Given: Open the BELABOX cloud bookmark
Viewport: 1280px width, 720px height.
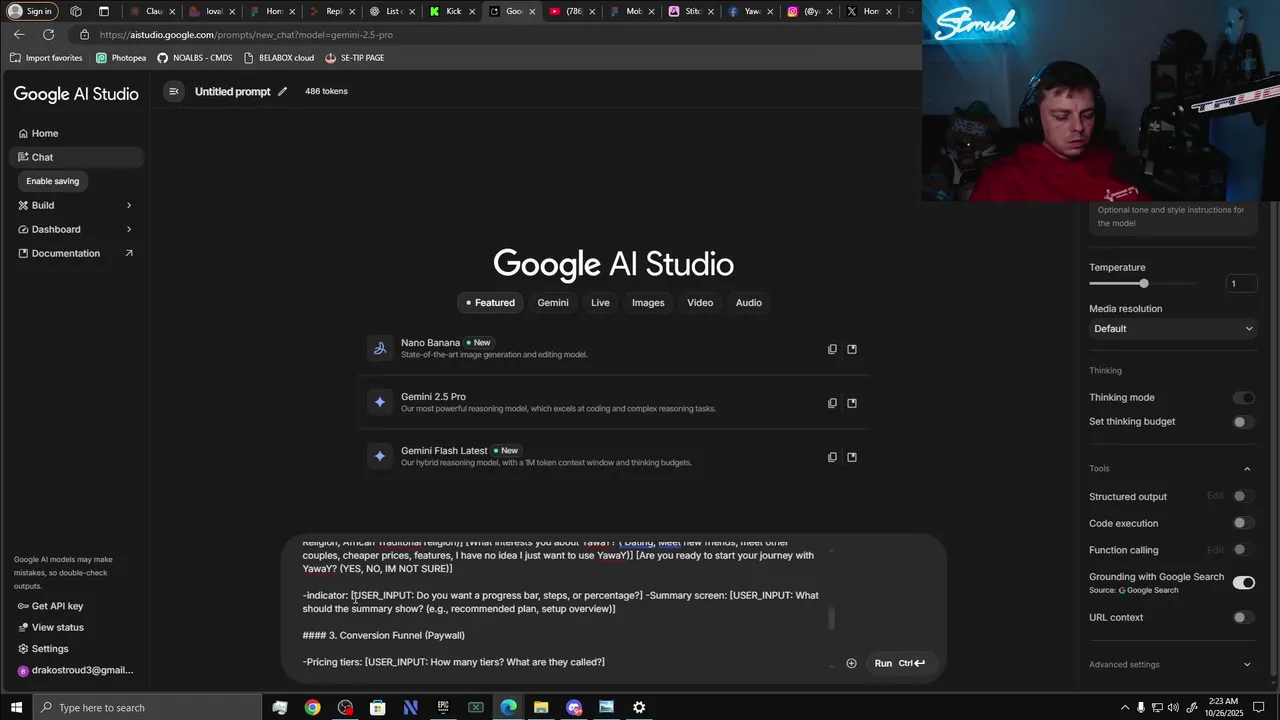Looking at the screenshot, I should [x=278, y=58].
